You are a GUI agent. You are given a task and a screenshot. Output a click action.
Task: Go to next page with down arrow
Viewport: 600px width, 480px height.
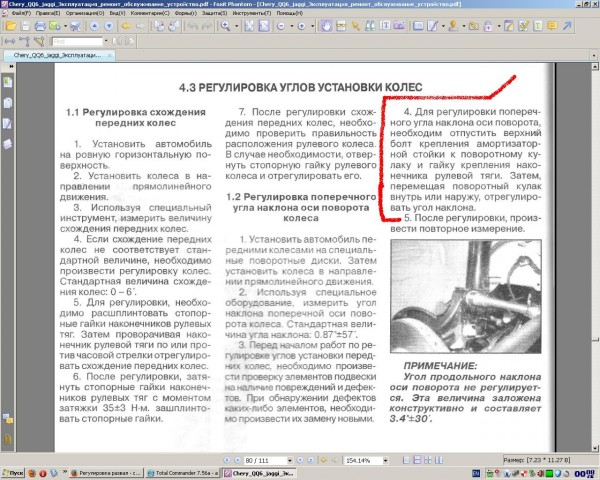[109, 26]
